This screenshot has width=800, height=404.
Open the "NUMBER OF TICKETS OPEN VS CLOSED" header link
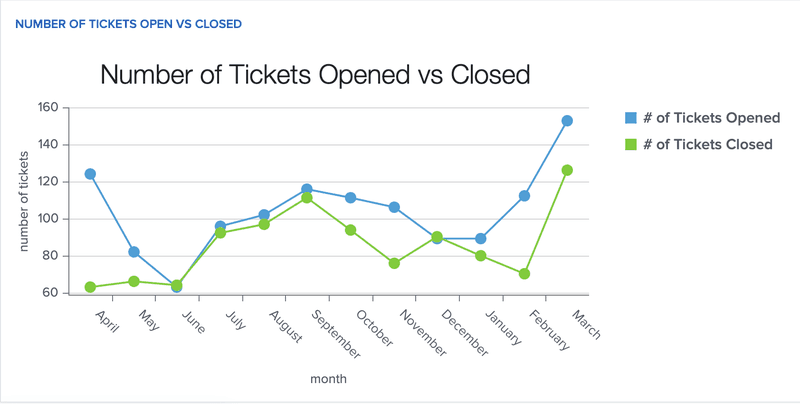128,23
